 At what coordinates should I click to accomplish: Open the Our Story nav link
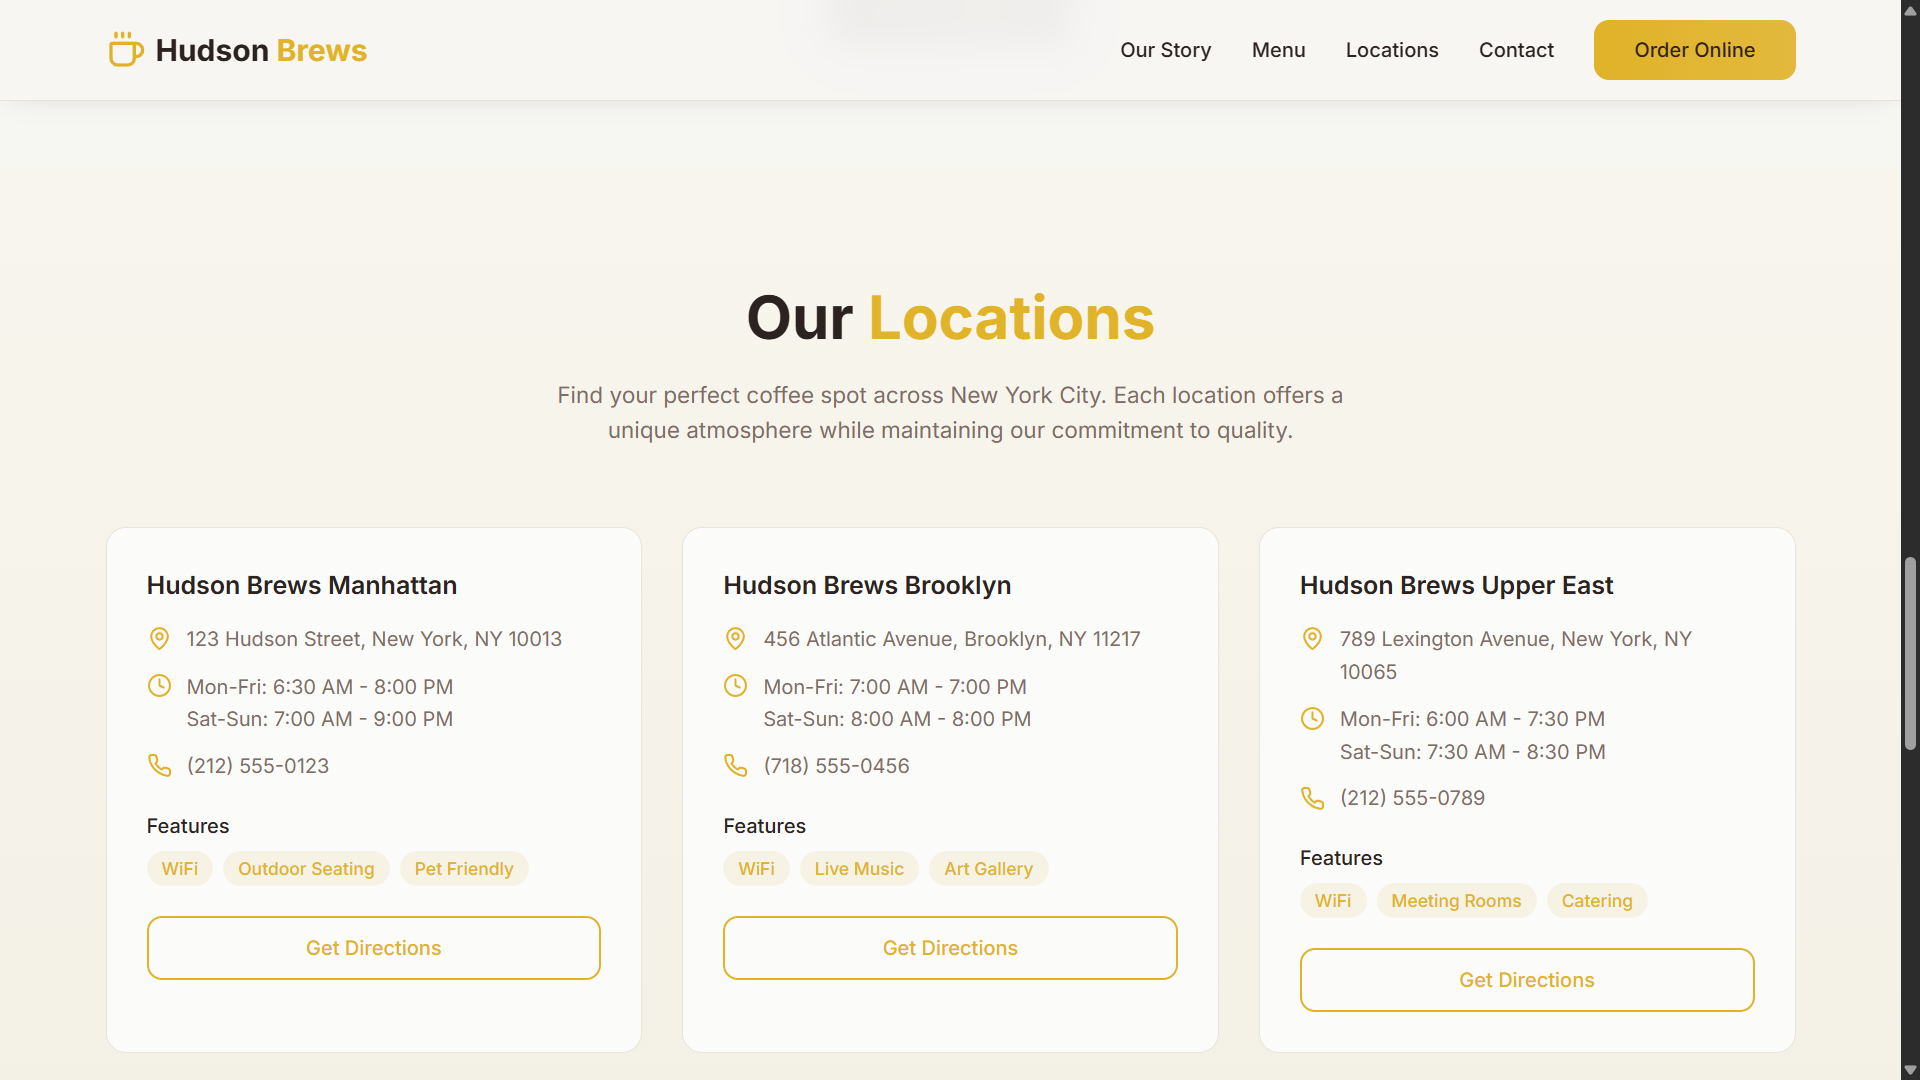1165,50
